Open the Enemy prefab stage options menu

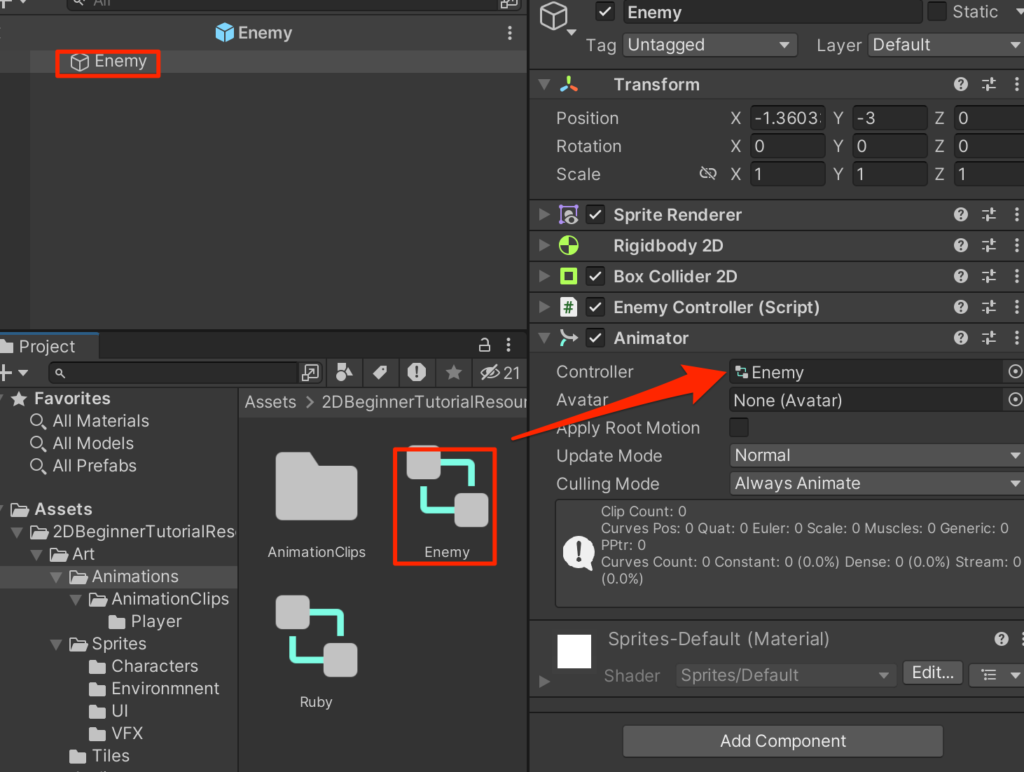[510, 33]
